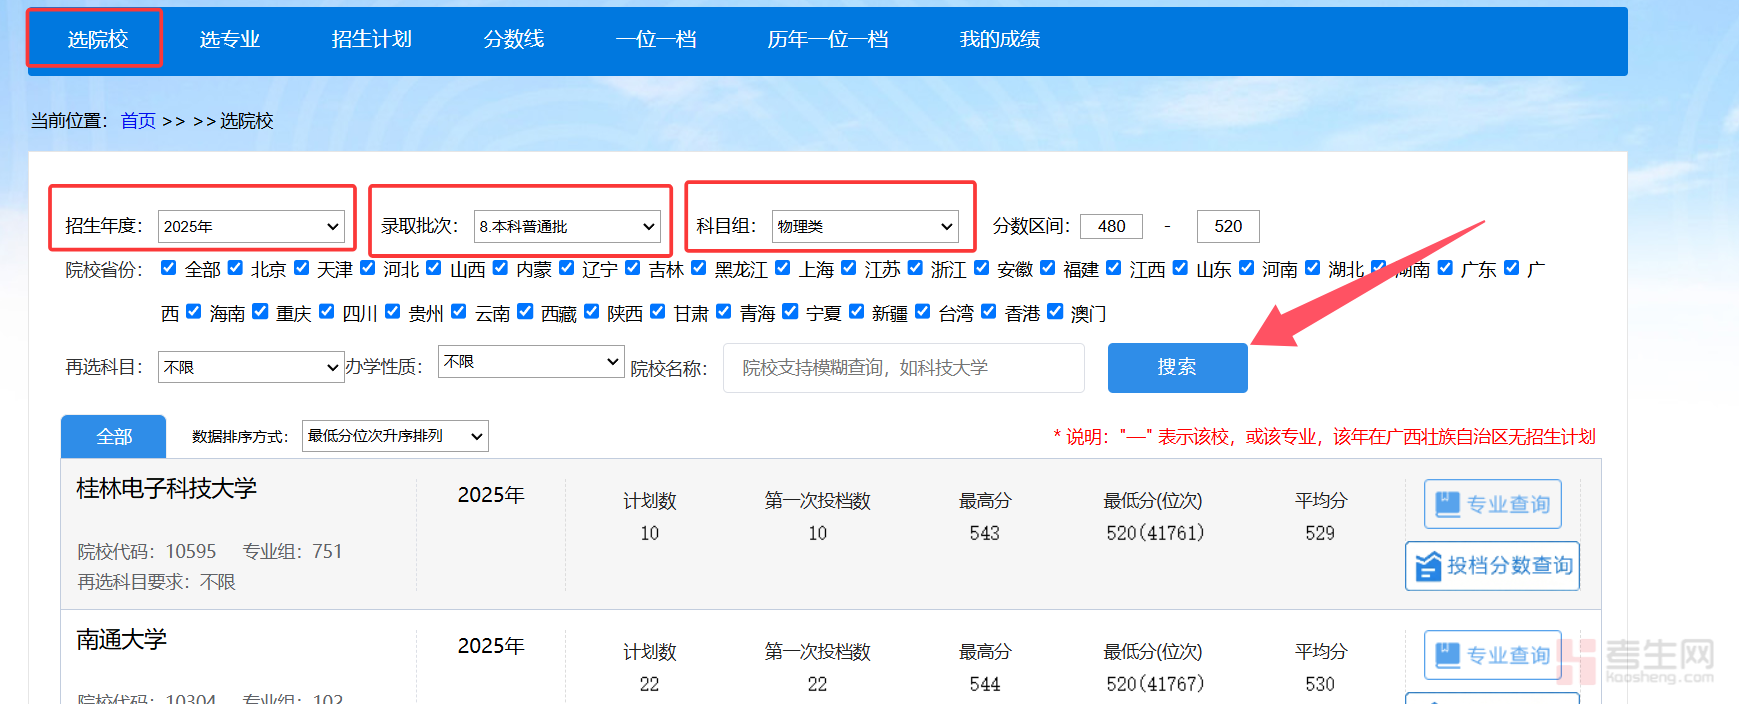Viewport: 1739px width, 704px height.
Task: Open the 选院校 tab
Action: (x=97, y=39)
